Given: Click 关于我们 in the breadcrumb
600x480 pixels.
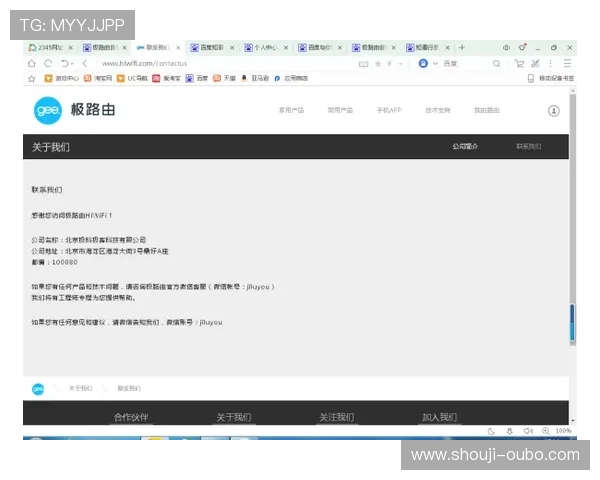Looking at the screenshot, I should pos(80,389).
